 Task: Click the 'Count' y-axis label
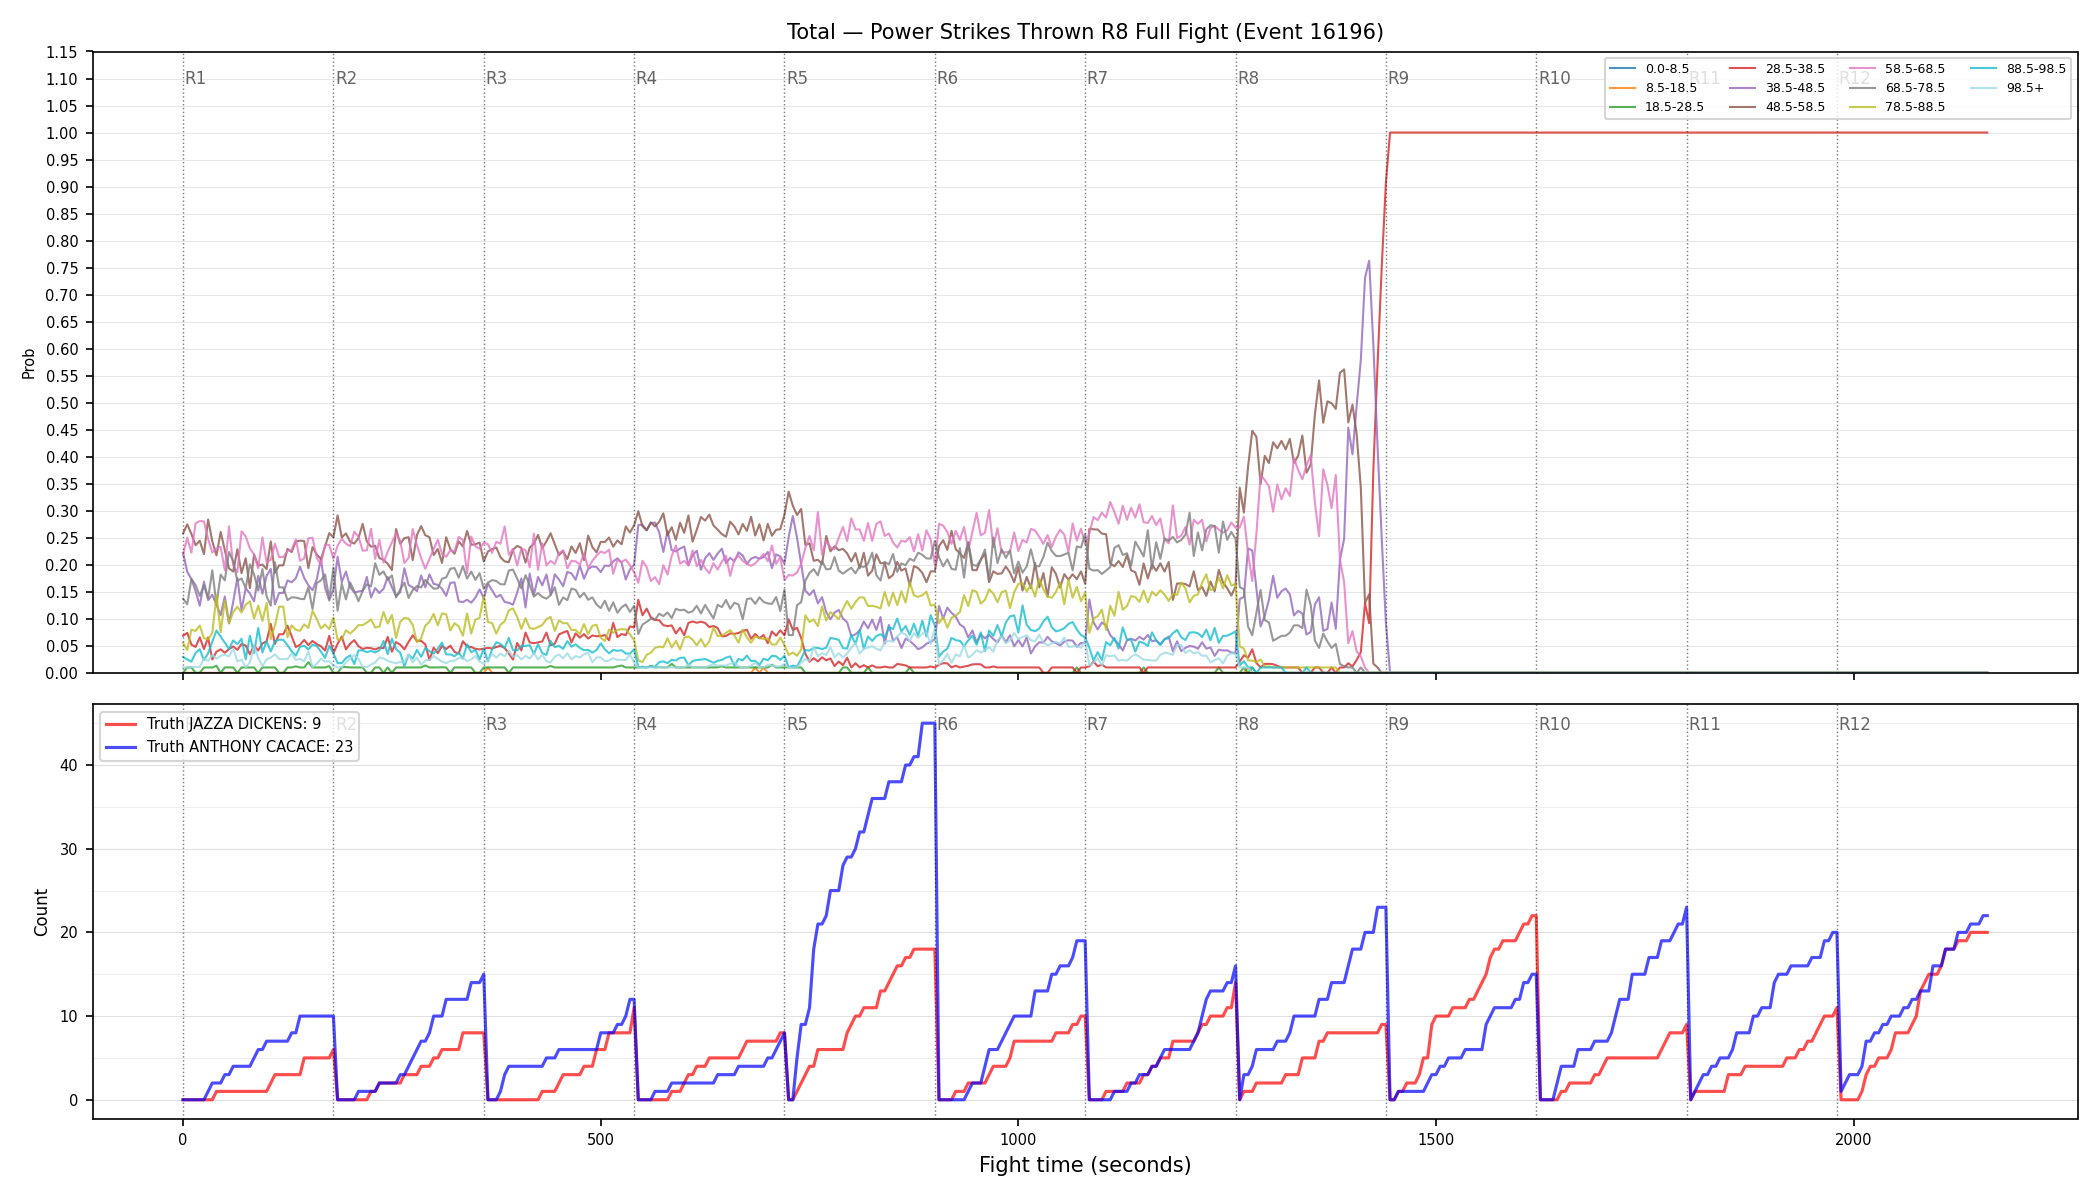pyautogui.click(x=41, y=912)
